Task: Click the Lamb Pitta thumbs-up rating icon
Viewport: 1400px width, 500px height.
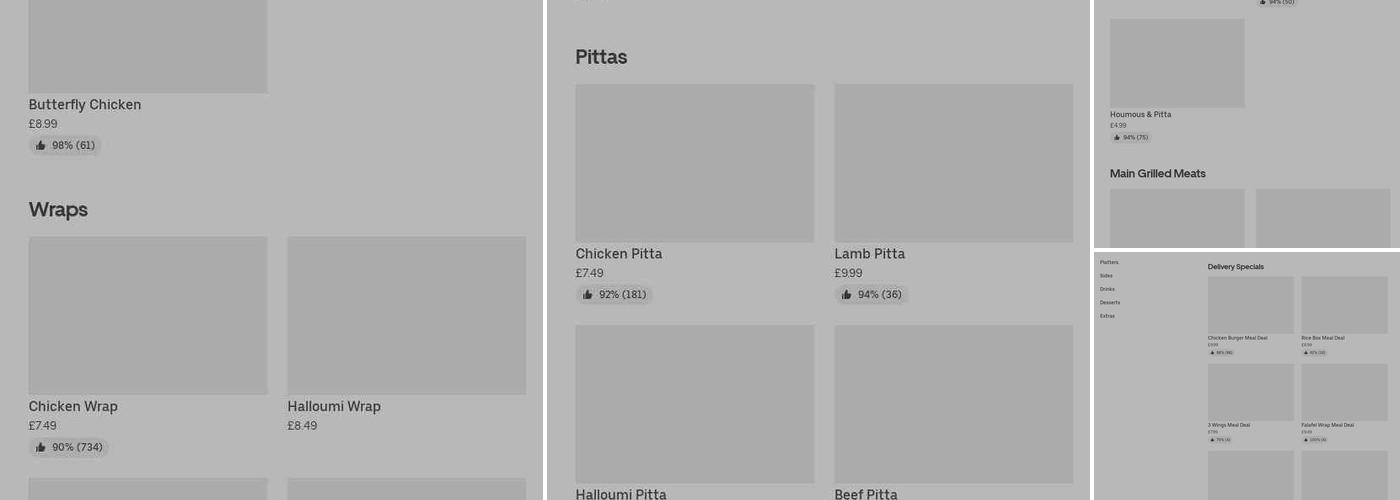Action: (x=847, y=295)
